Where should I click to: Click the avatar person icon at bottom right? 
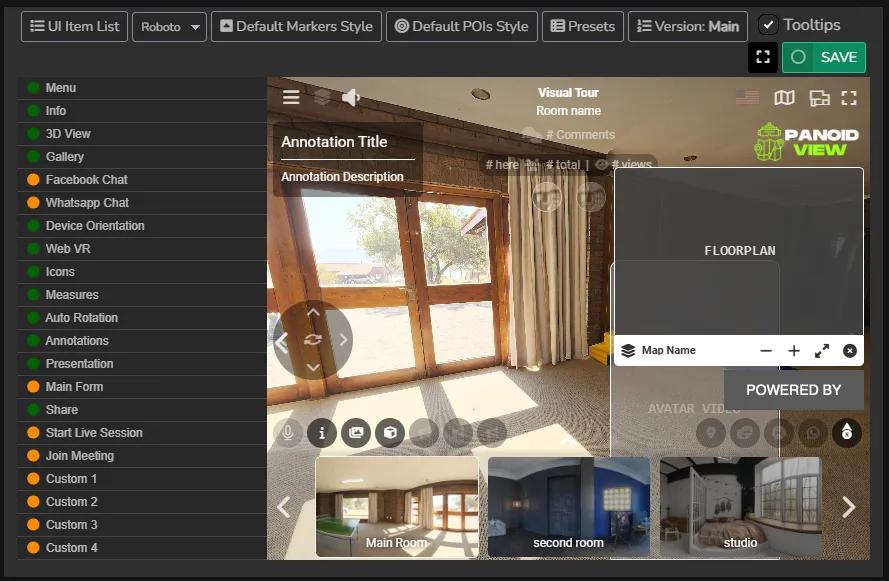[x=846, y=433]
